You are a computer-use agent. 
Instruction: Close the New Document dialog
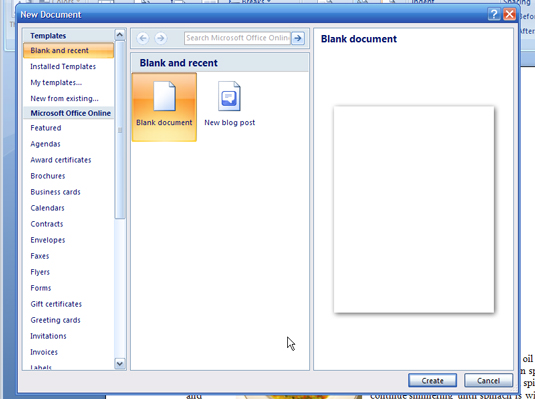[x=509, y=14]
